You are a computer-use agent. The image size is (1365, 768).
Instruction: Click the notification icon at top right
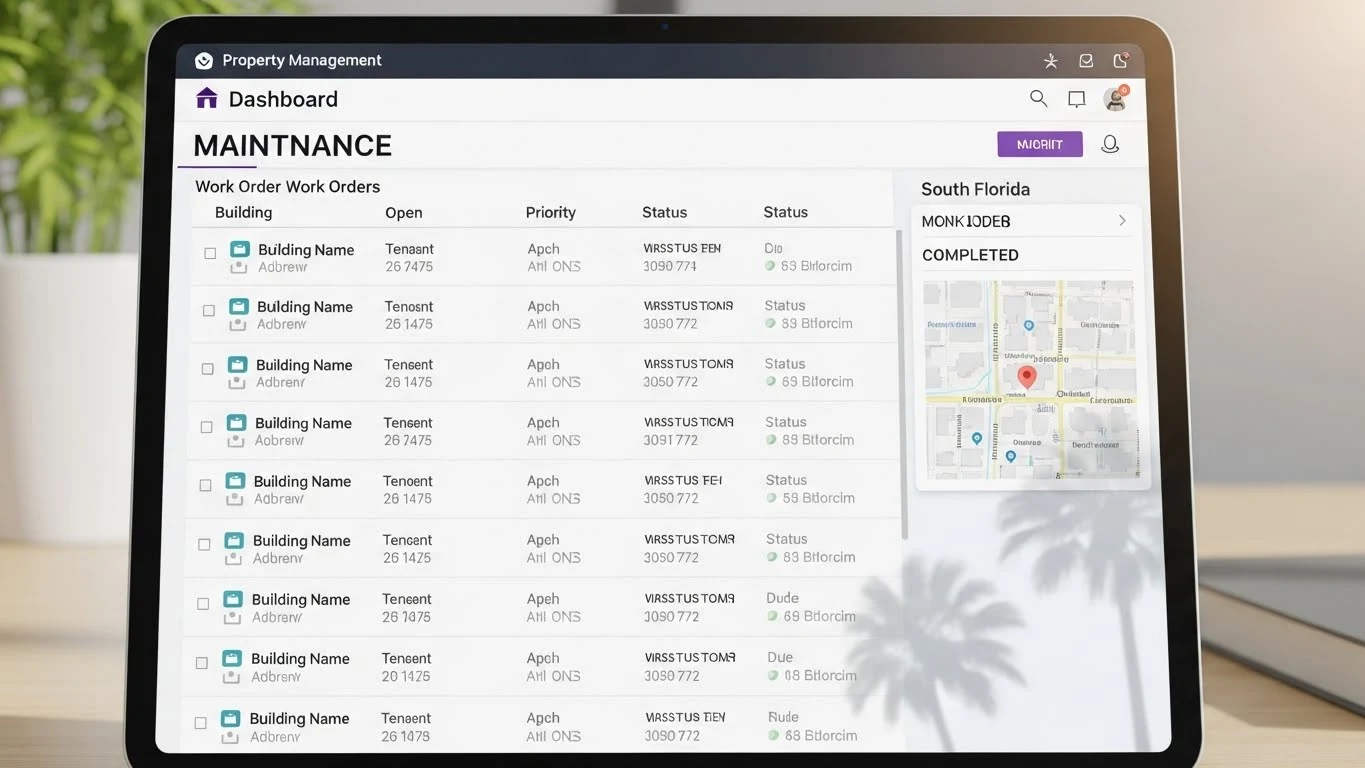1120,60
